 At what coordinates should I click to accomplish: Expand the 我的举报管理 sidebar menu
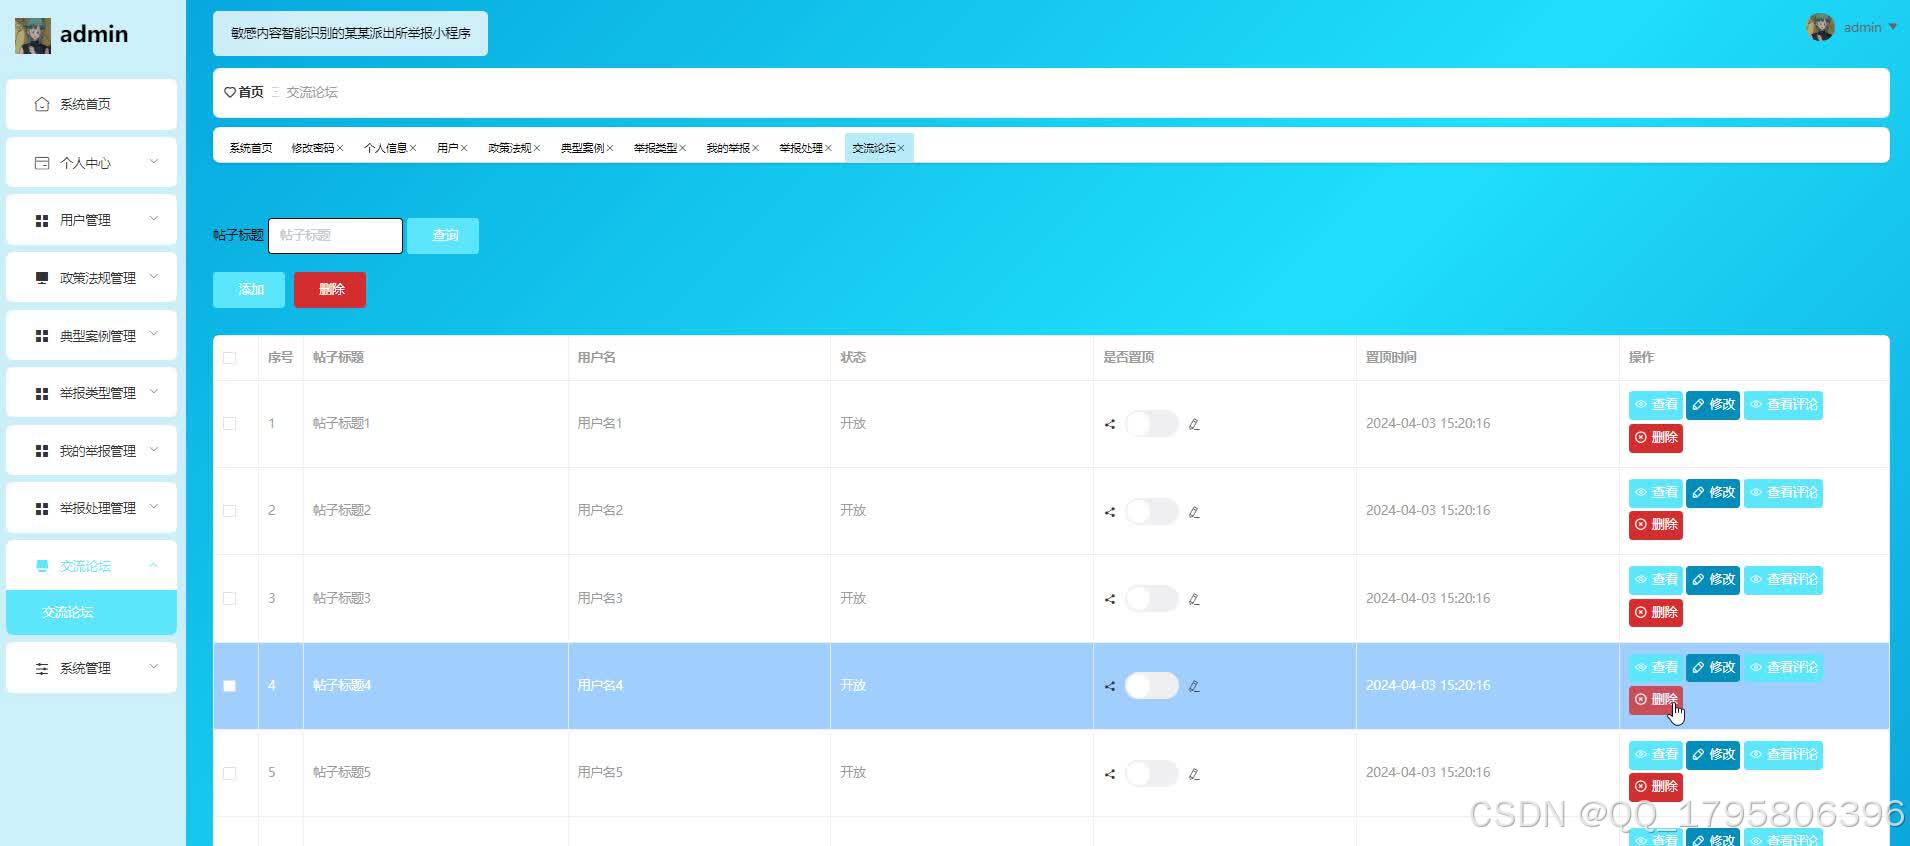pyautogui.click(x=91, y=451)
